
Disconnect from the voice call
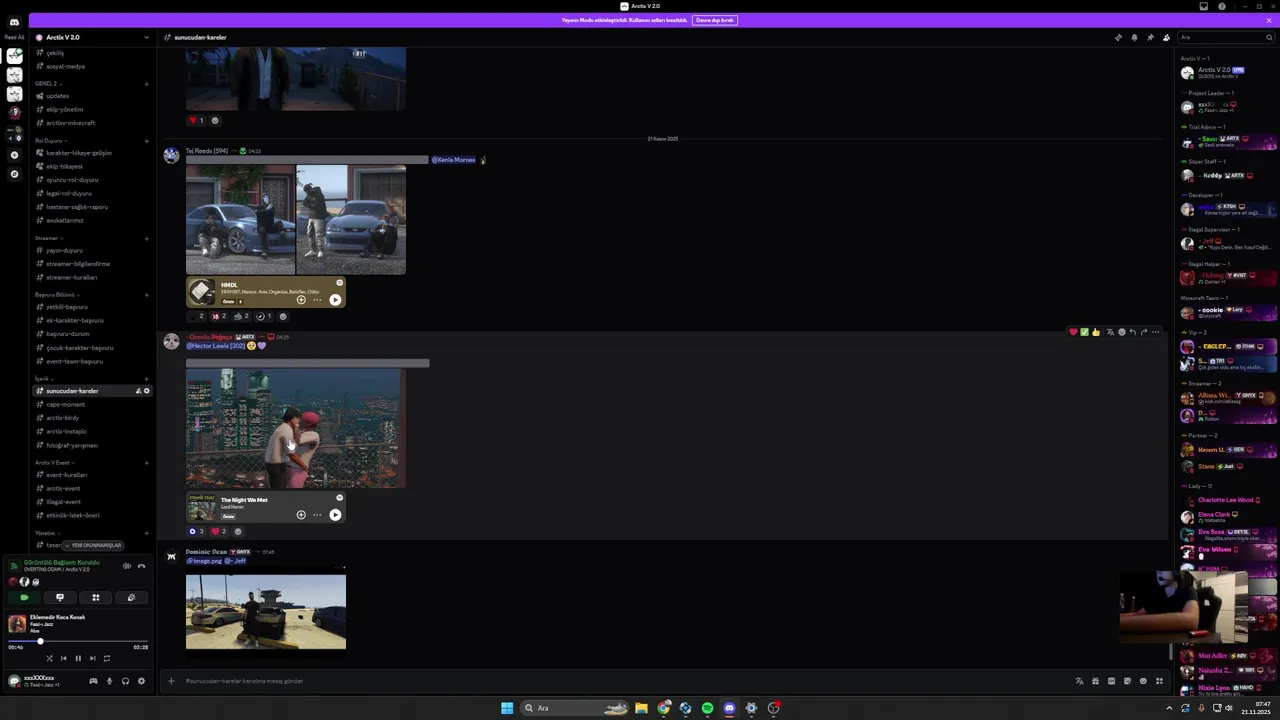click(x=141, y=566)
